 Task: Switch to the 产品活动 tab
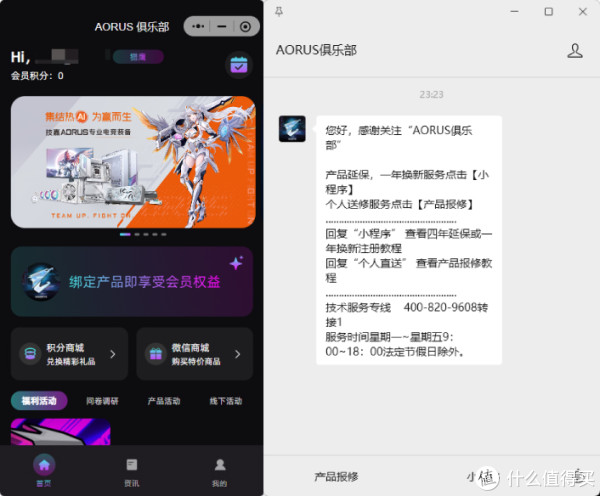(x=164, y=401)
